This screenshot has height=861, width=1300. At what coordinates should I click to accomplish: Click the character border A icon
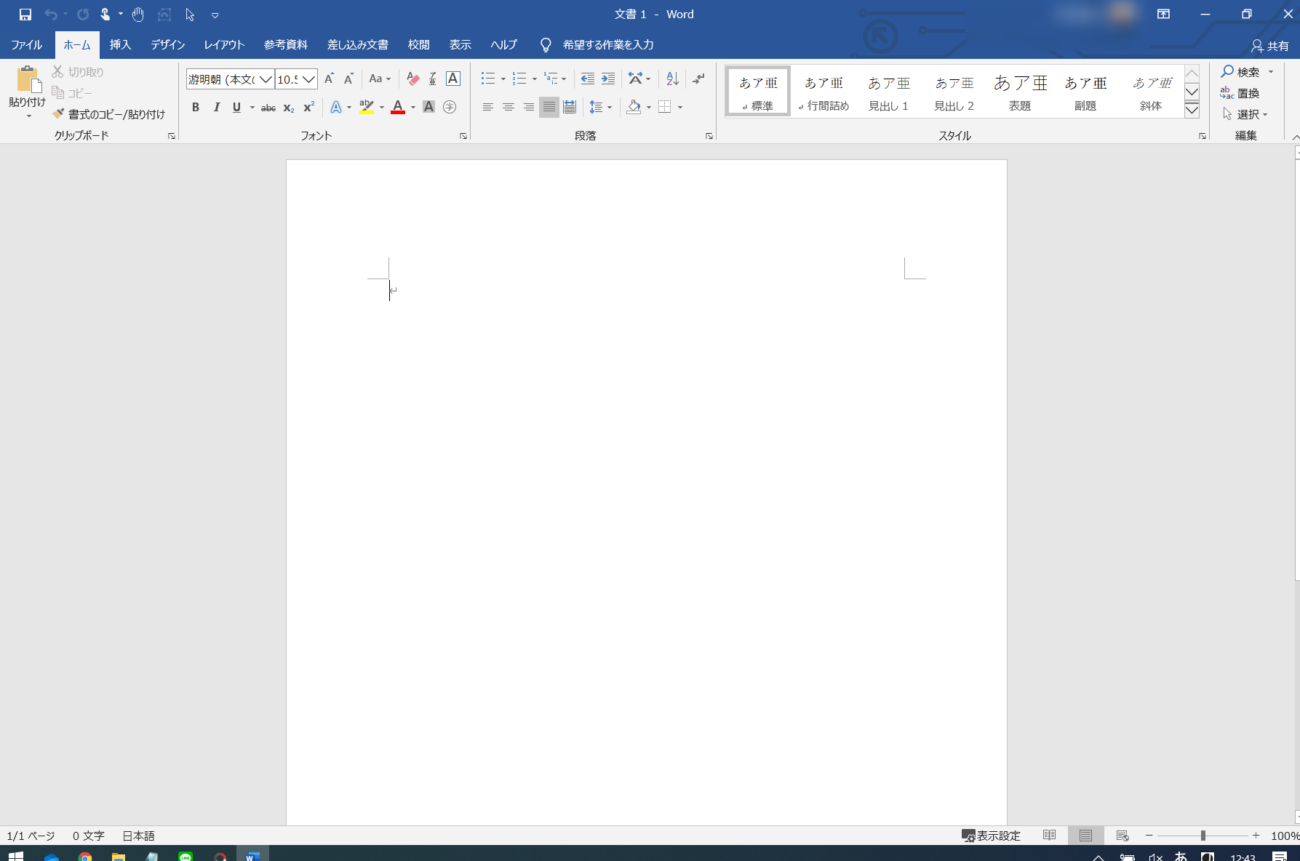pos(452,79)
